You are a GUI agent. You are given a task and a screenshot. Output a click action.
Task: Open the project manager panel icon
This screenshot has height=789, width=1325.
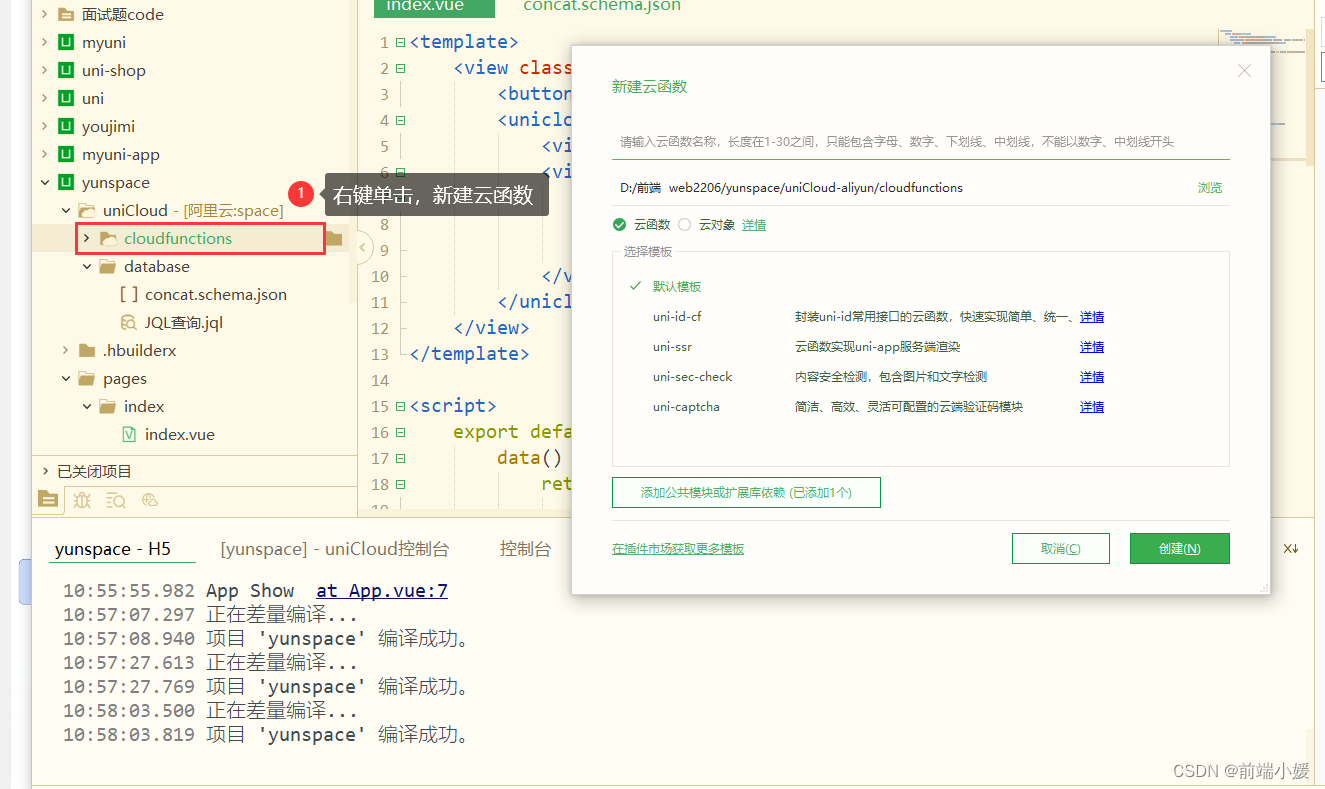coord(48,499)
